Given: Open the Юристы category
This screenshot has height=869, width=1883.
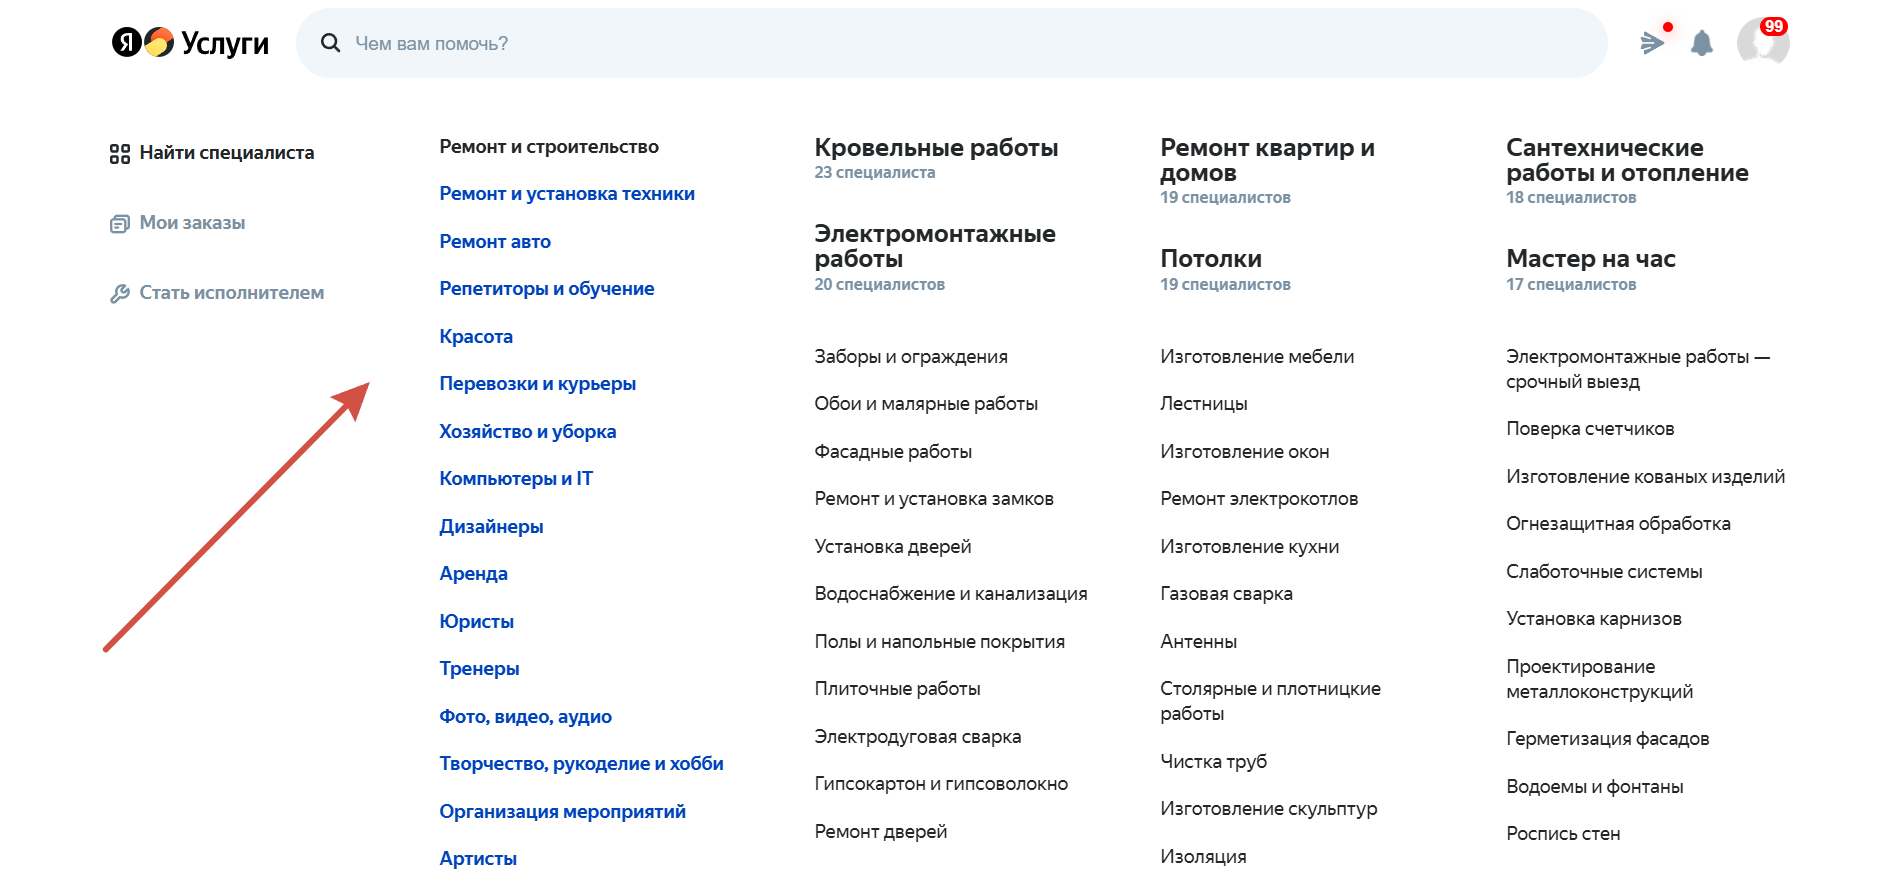Looking at the screenshot, I should (477, 622).
